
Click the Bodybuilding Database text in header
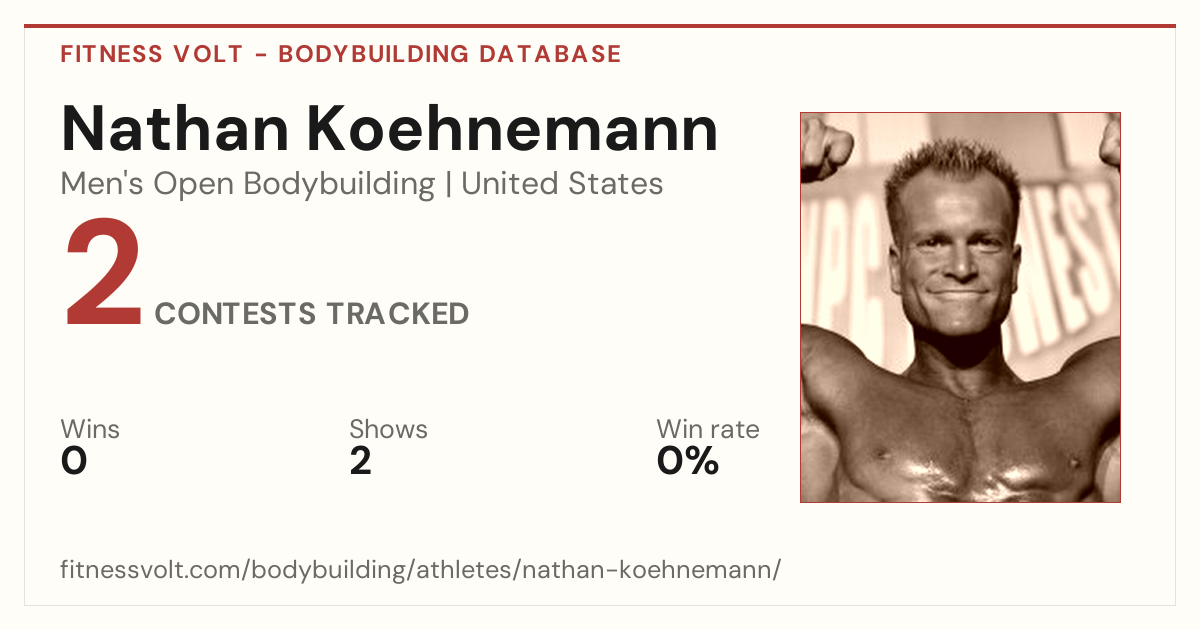(x=450, y=54)
